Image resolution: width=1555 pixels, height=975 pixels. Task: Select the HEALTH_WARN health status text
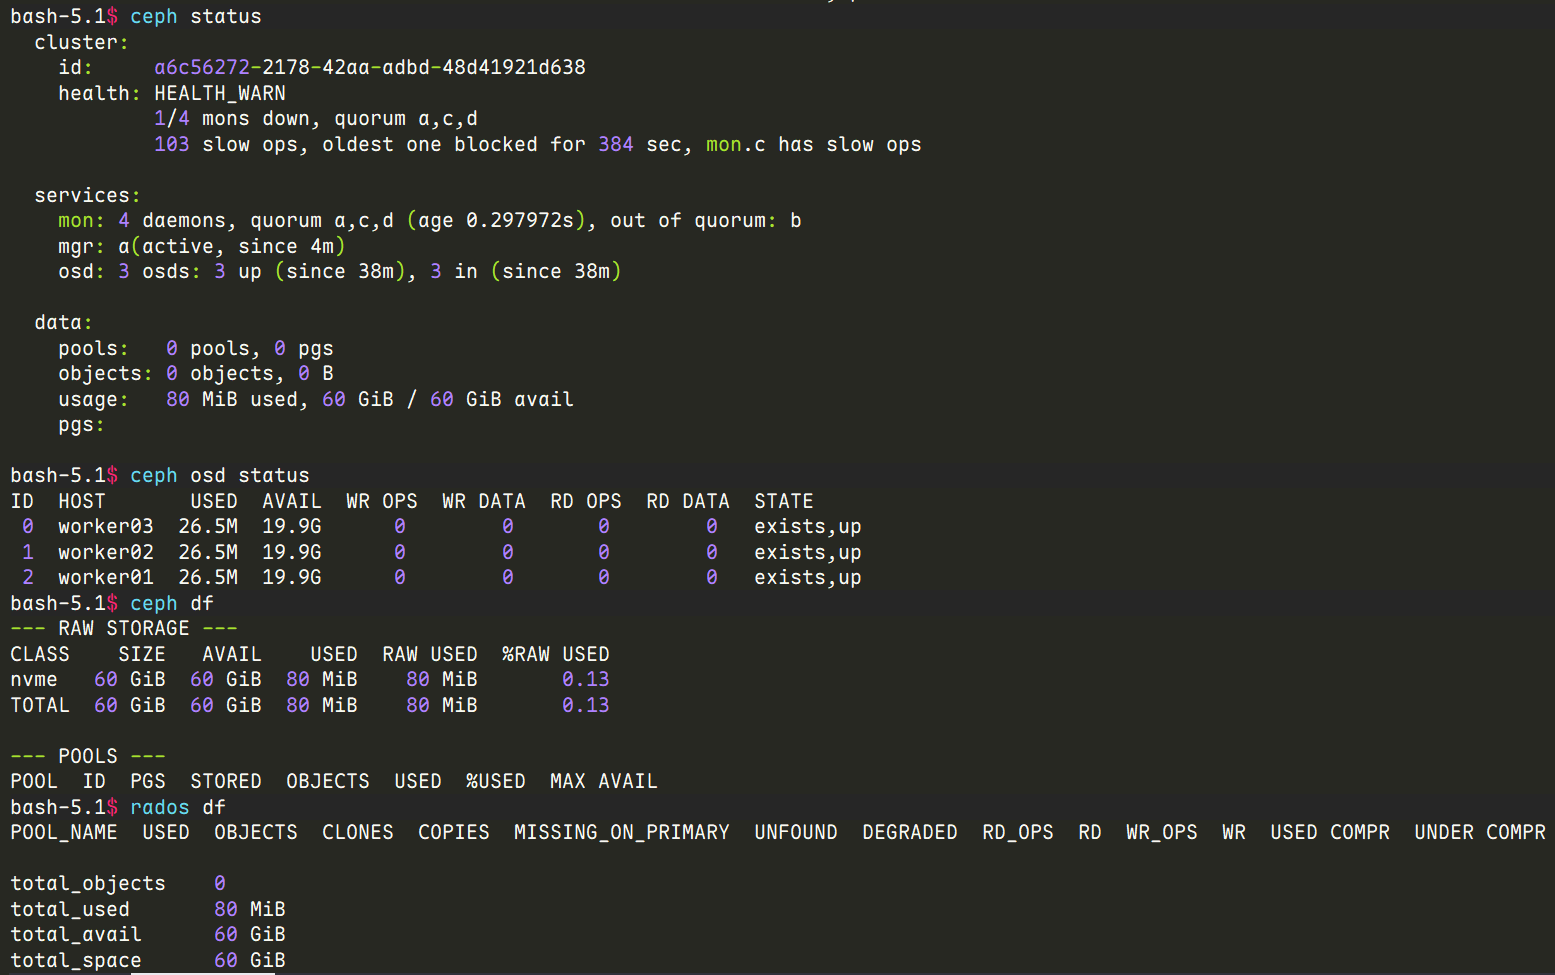[x=219, y=93]
